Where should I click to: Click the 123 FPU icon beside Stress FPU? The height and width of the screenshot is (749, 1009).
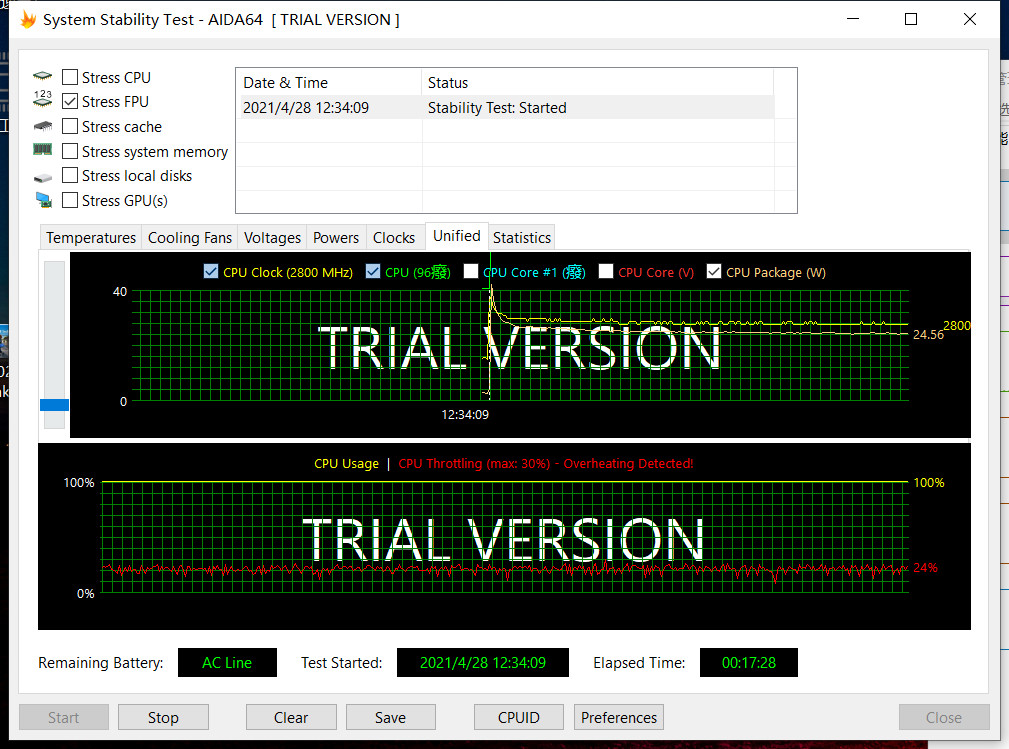click(x=42, y=98)
